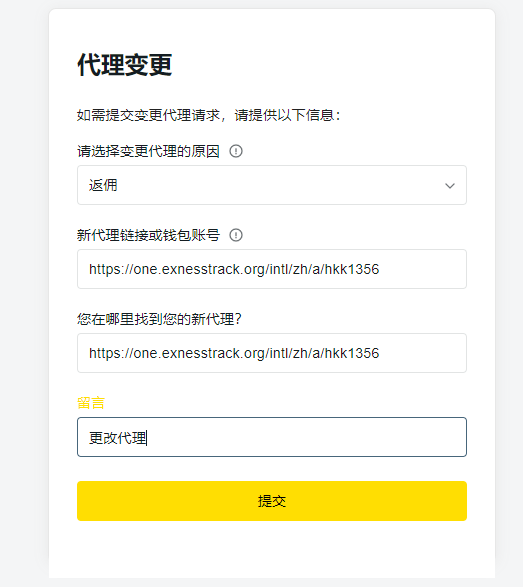Open the 返佣 reason combo box

(272, 185)
